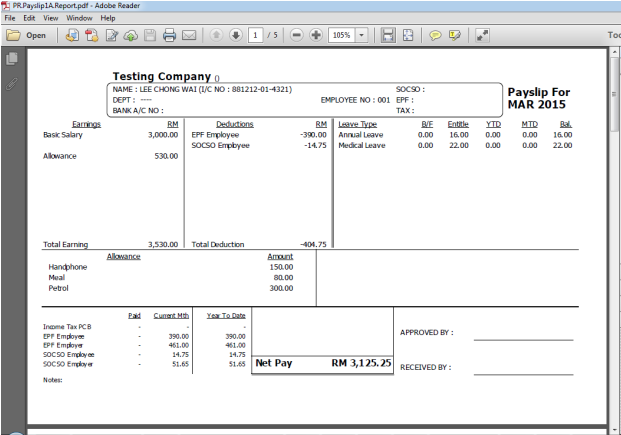Click the save file icon
The height and width of the screenshot is (435, 621).
tap(150, 35)
